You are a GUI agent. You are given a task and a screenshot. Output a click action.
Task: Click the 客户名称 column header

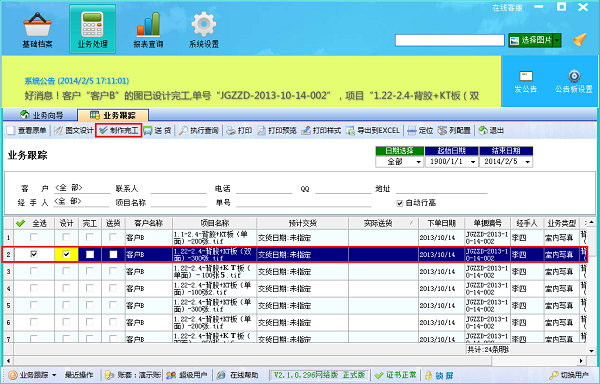tap(149, 223)
